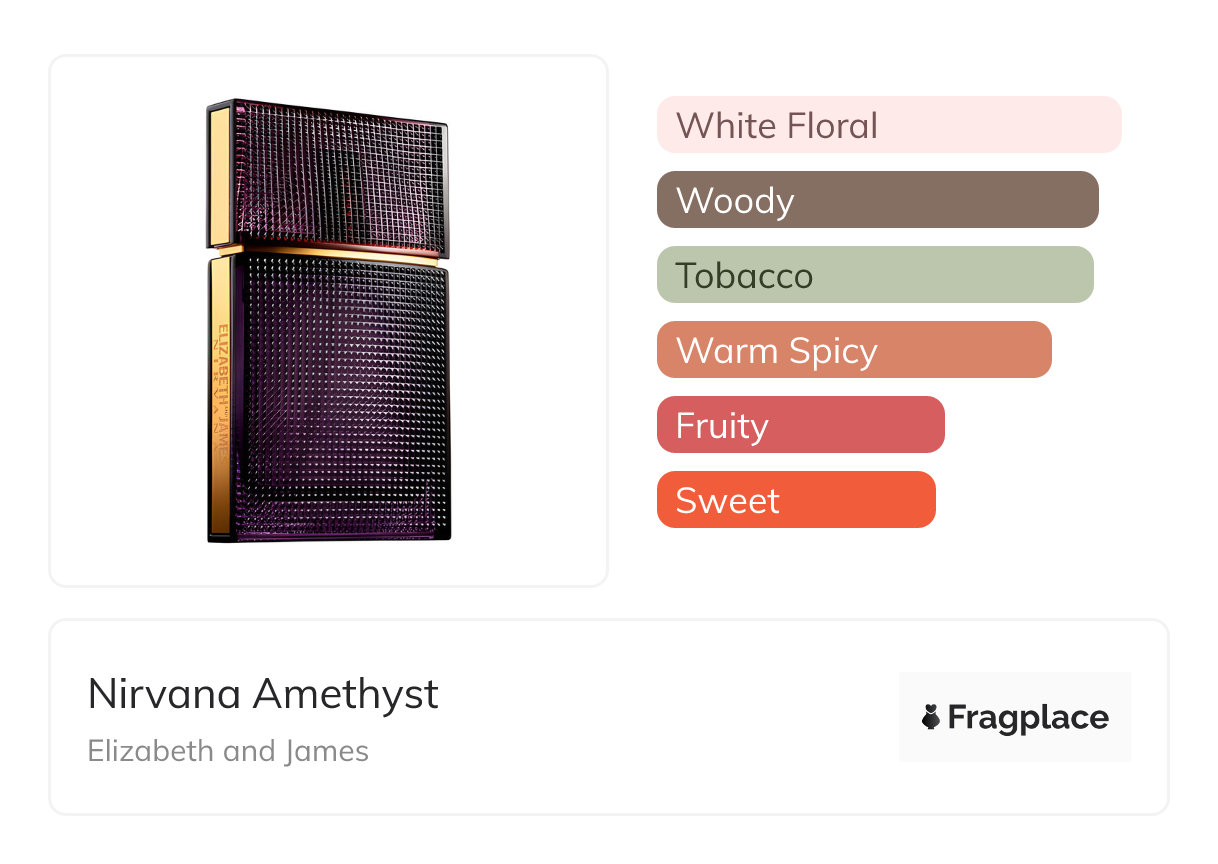The width and height of the screenshot is (1218, 864).
Task: Click the 'Woody' text label
Action: 735,201
